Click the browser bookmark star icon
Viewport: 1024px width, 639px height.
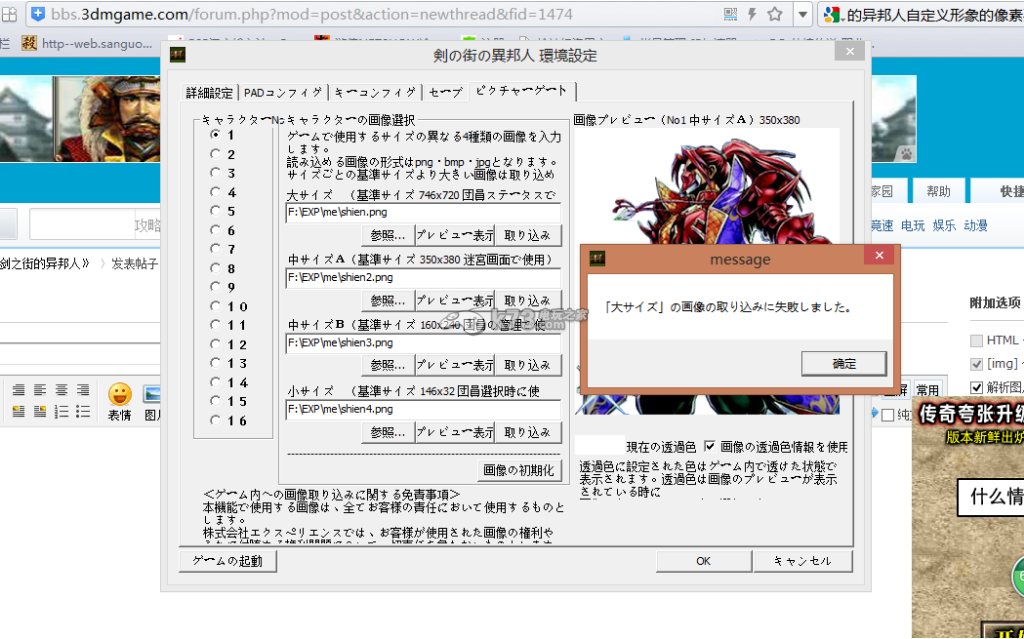[x=775, y=15]
